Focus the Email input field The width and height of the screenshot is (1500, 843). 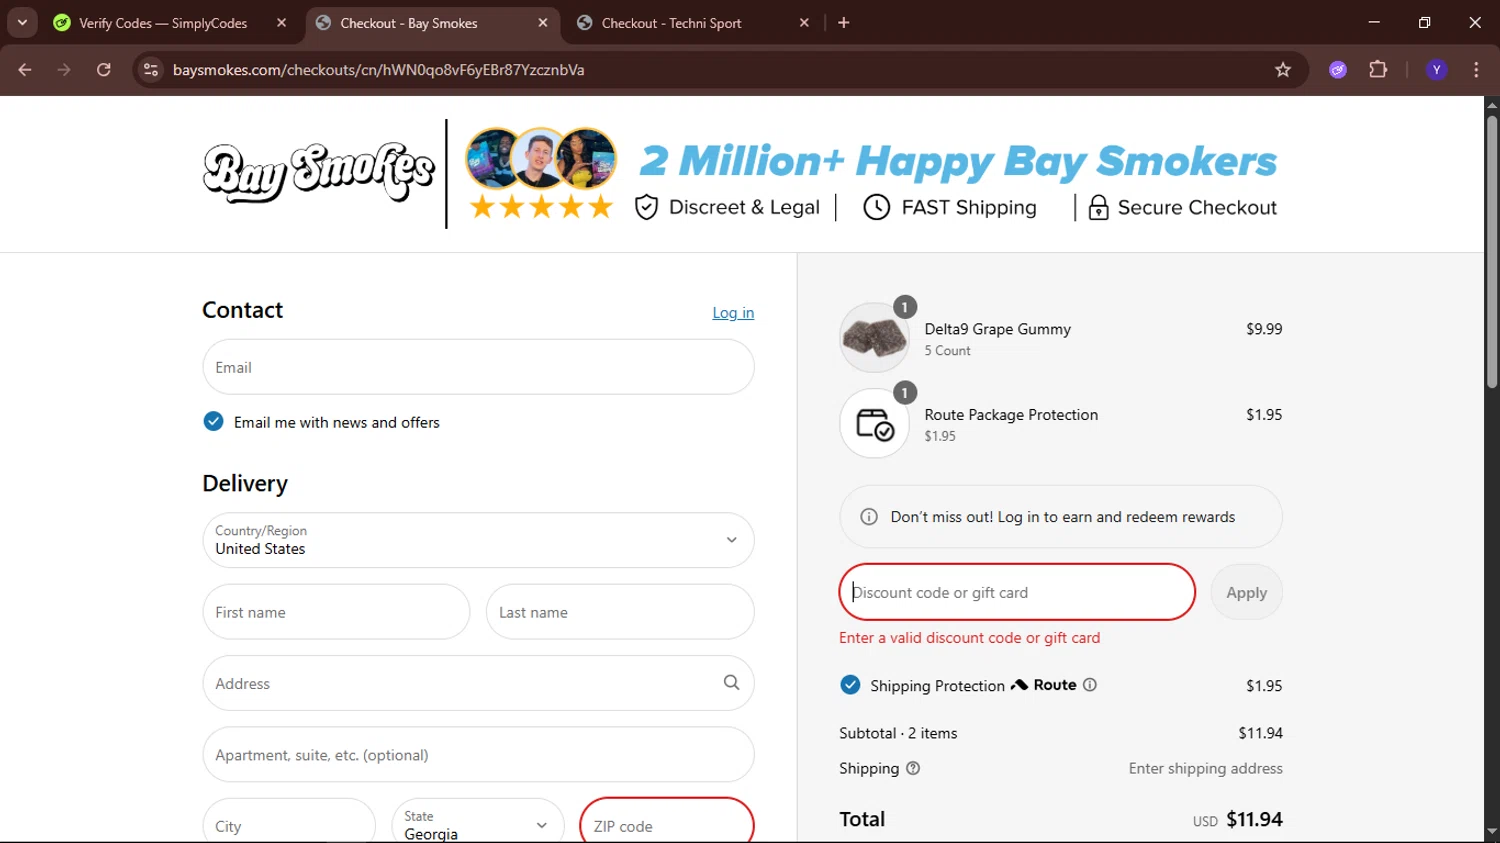point(478,367)
